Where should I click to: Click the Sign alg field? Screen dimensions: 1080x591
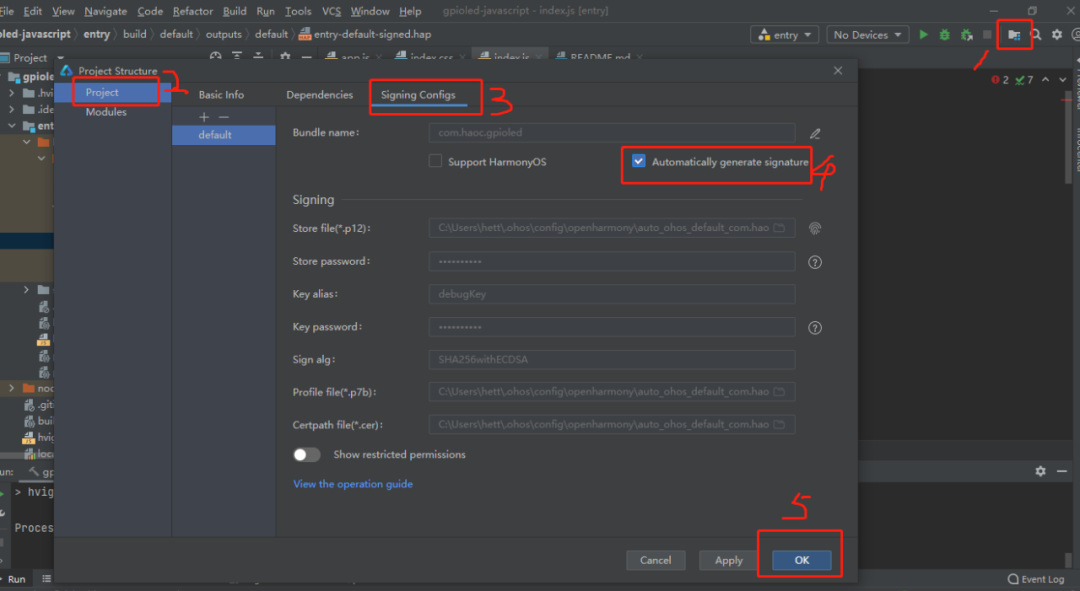612,360
